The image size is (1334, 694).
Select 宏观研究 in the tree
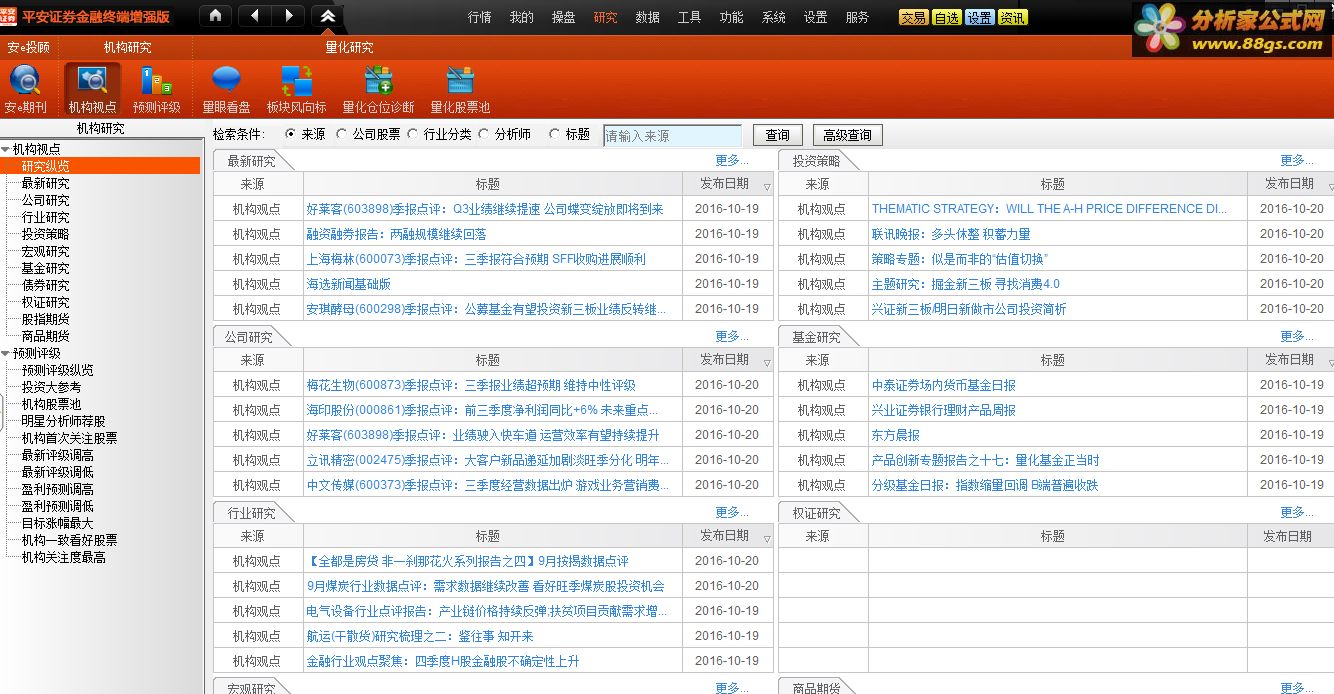coord(46,251)
